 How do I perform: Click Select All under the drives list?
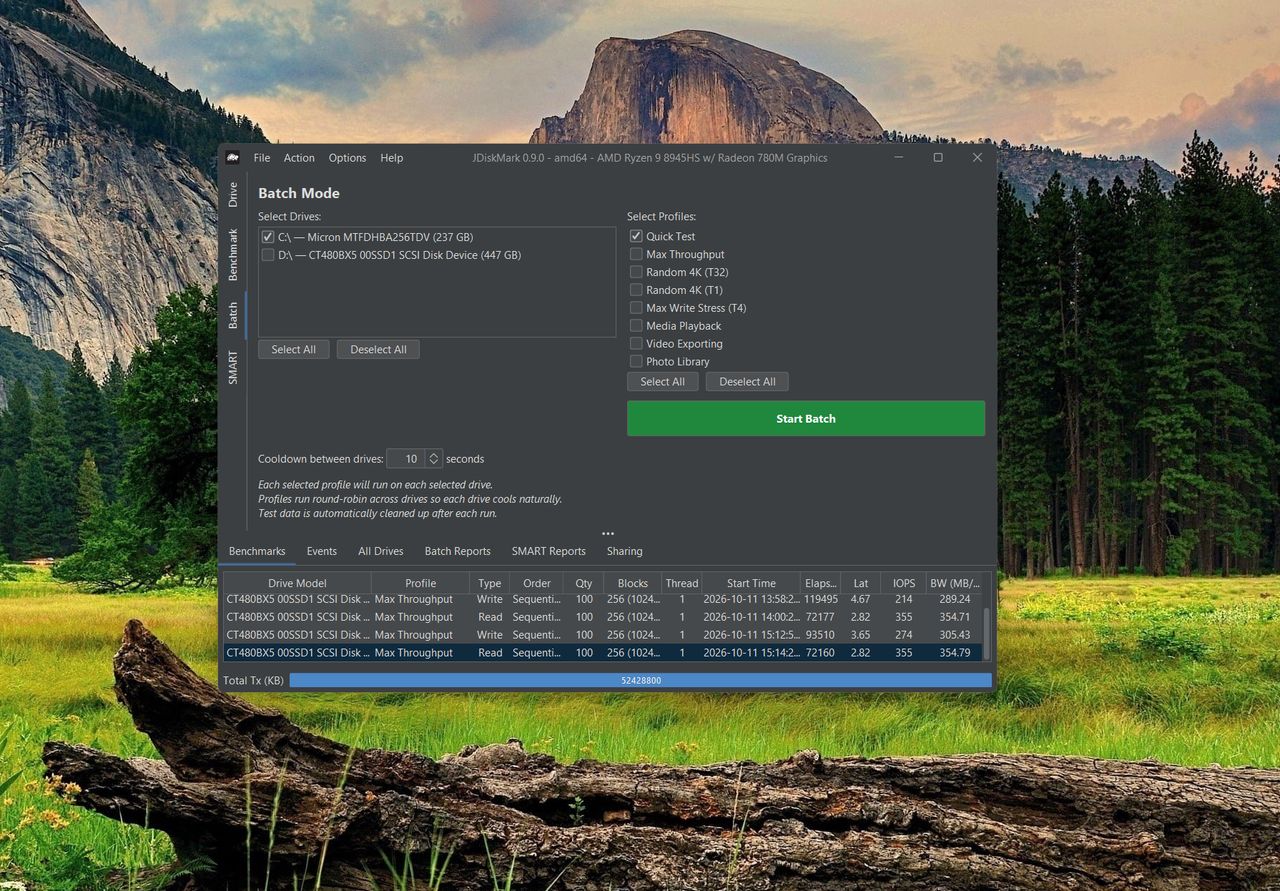pos(294,350)
